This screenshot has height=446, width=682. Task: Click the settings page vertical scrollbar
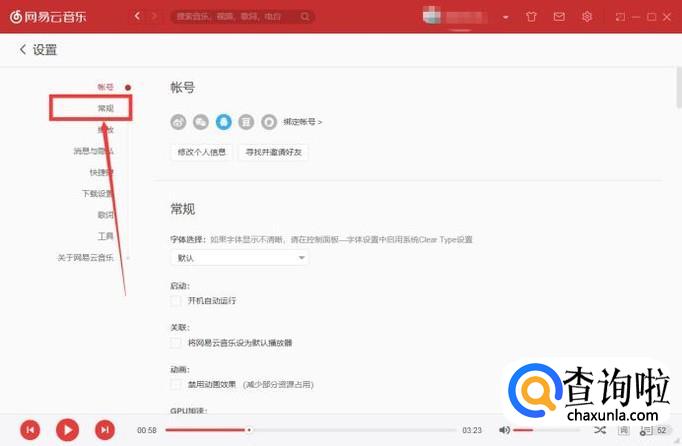pyautogui.click(x=679, y=87)
